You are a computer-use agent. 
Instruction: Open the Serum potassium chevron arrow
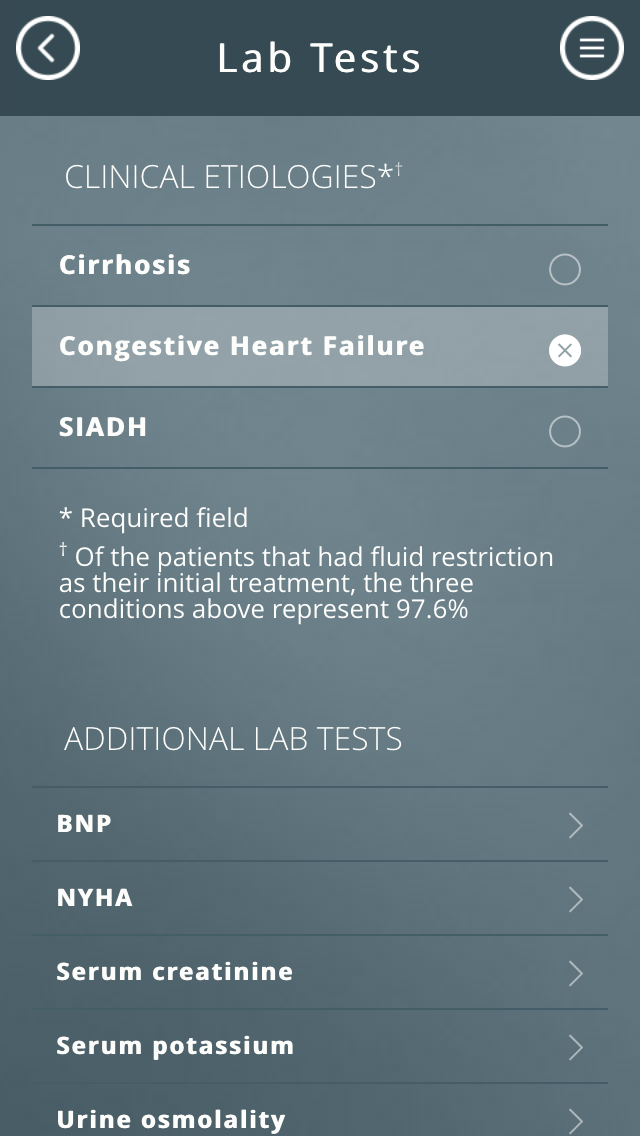pos(575,1047)
